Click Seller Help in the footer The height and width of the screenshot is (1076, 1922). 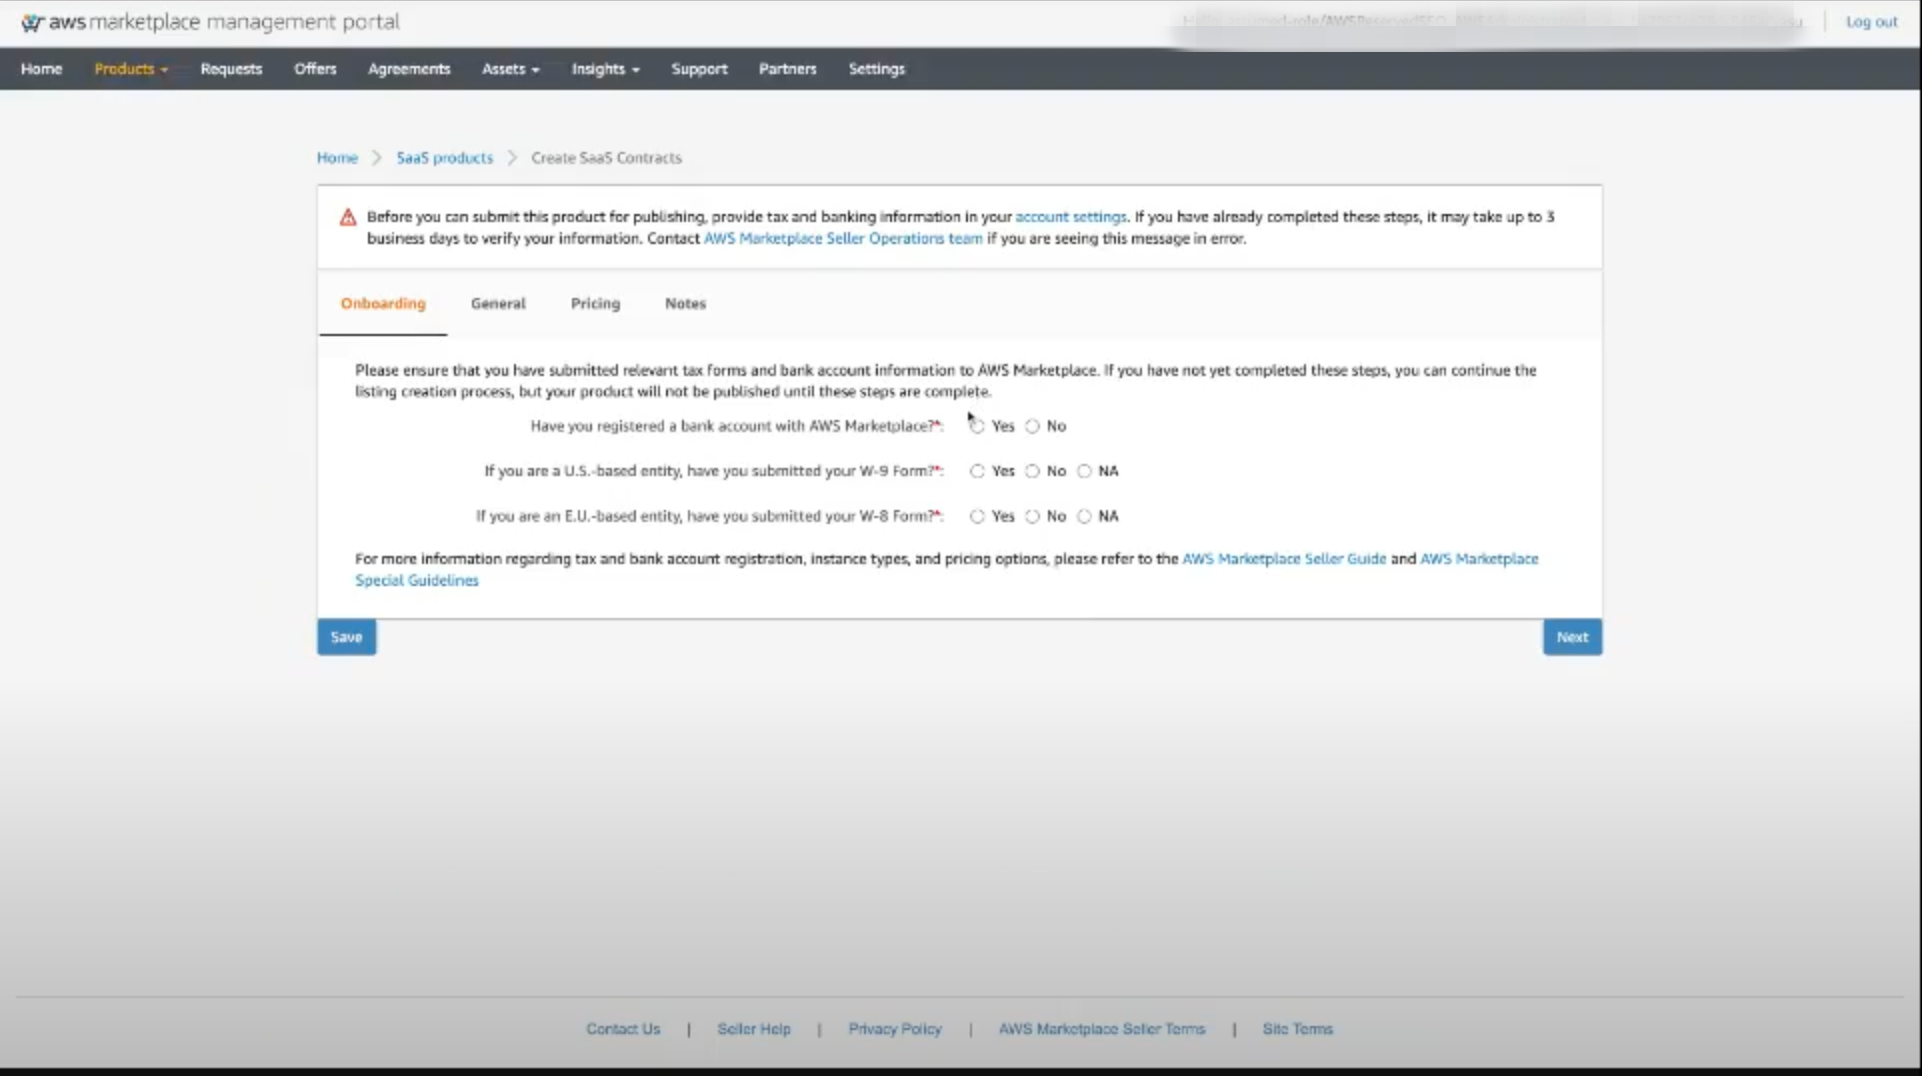[x=754, y=1029]
